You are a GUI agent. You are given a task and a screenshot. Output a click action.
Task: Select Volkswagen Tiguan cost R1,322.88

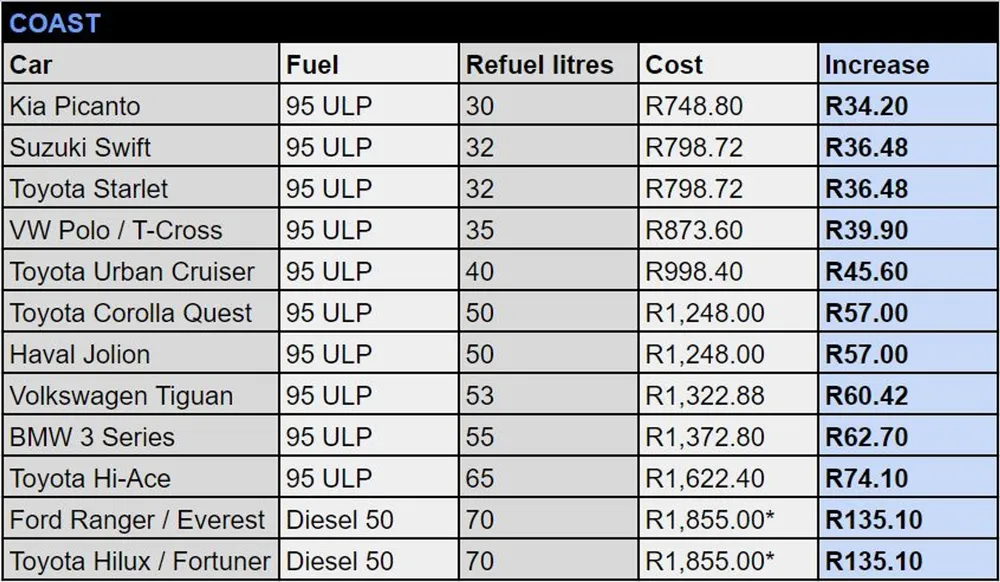[705, 396]
